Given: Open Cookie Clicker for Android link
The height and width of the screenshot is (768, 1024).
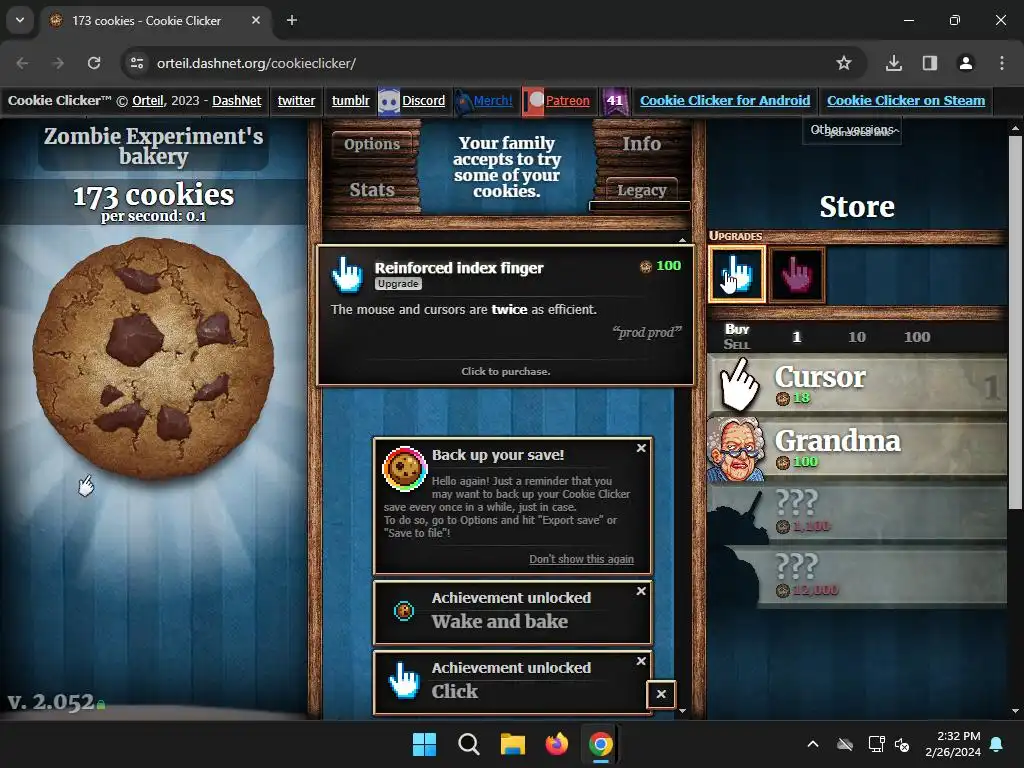Looking at the screenshot, I should coord(725,101).
